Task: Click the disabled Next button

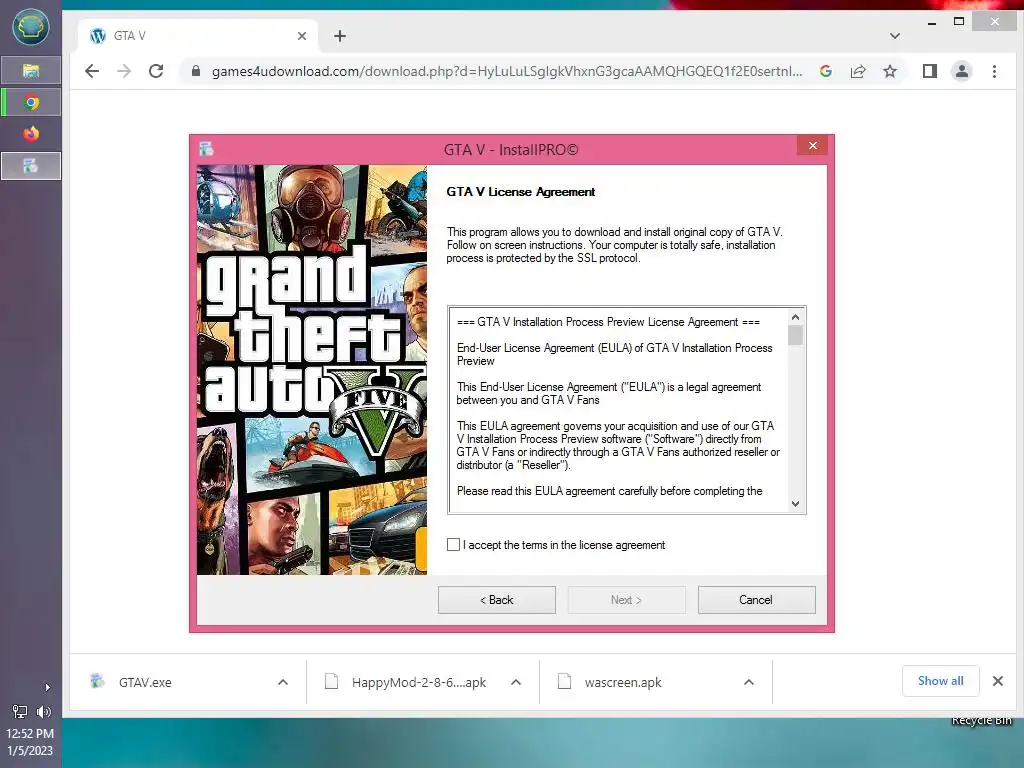Action: pos(626,600)
